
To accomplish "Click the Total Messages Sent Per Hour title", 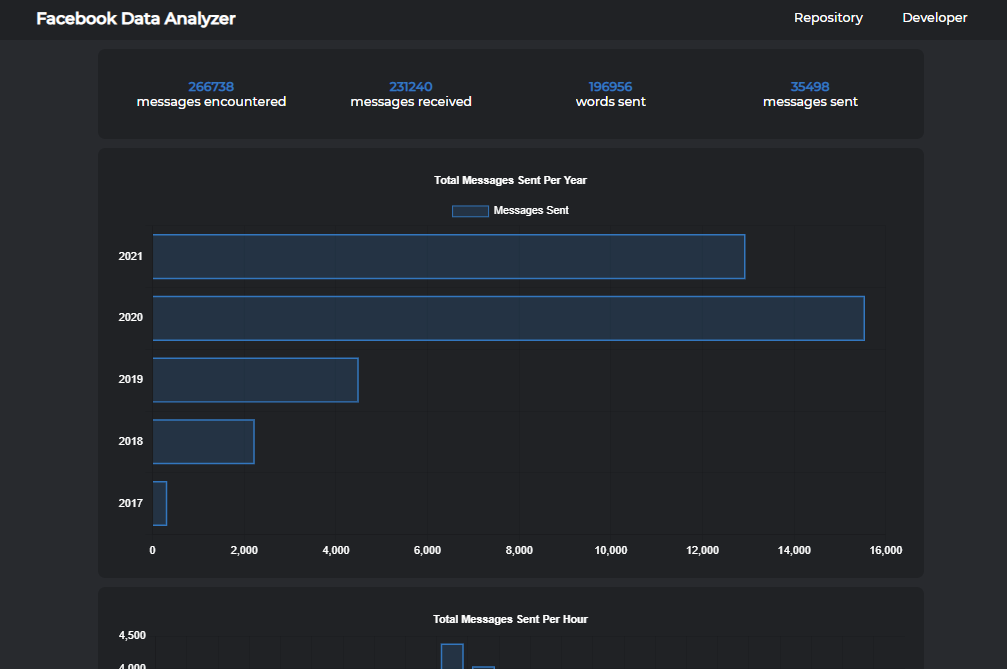I will [x=511, y=620].
